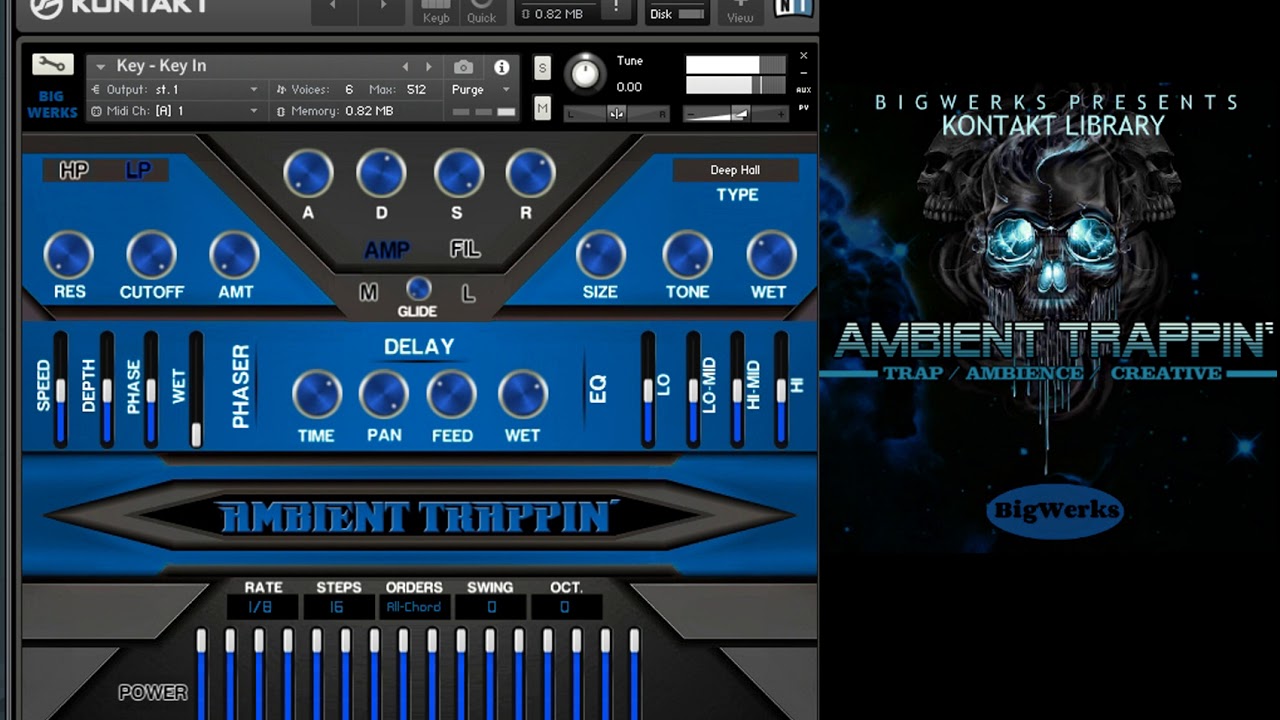Open the Purge dropdown menu
This screenshot has height=720, width=1280.
pos(481,89)
